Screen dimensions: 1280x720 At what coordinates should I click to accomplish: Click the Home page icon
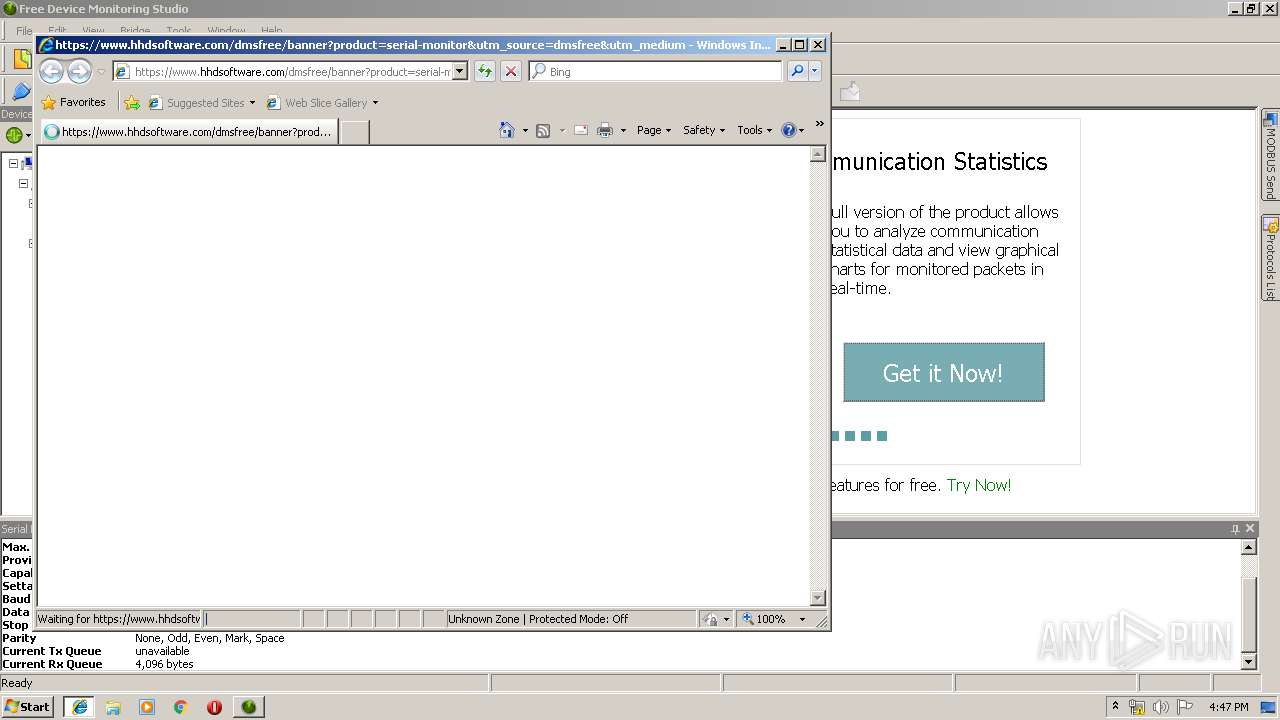point(507,130)
